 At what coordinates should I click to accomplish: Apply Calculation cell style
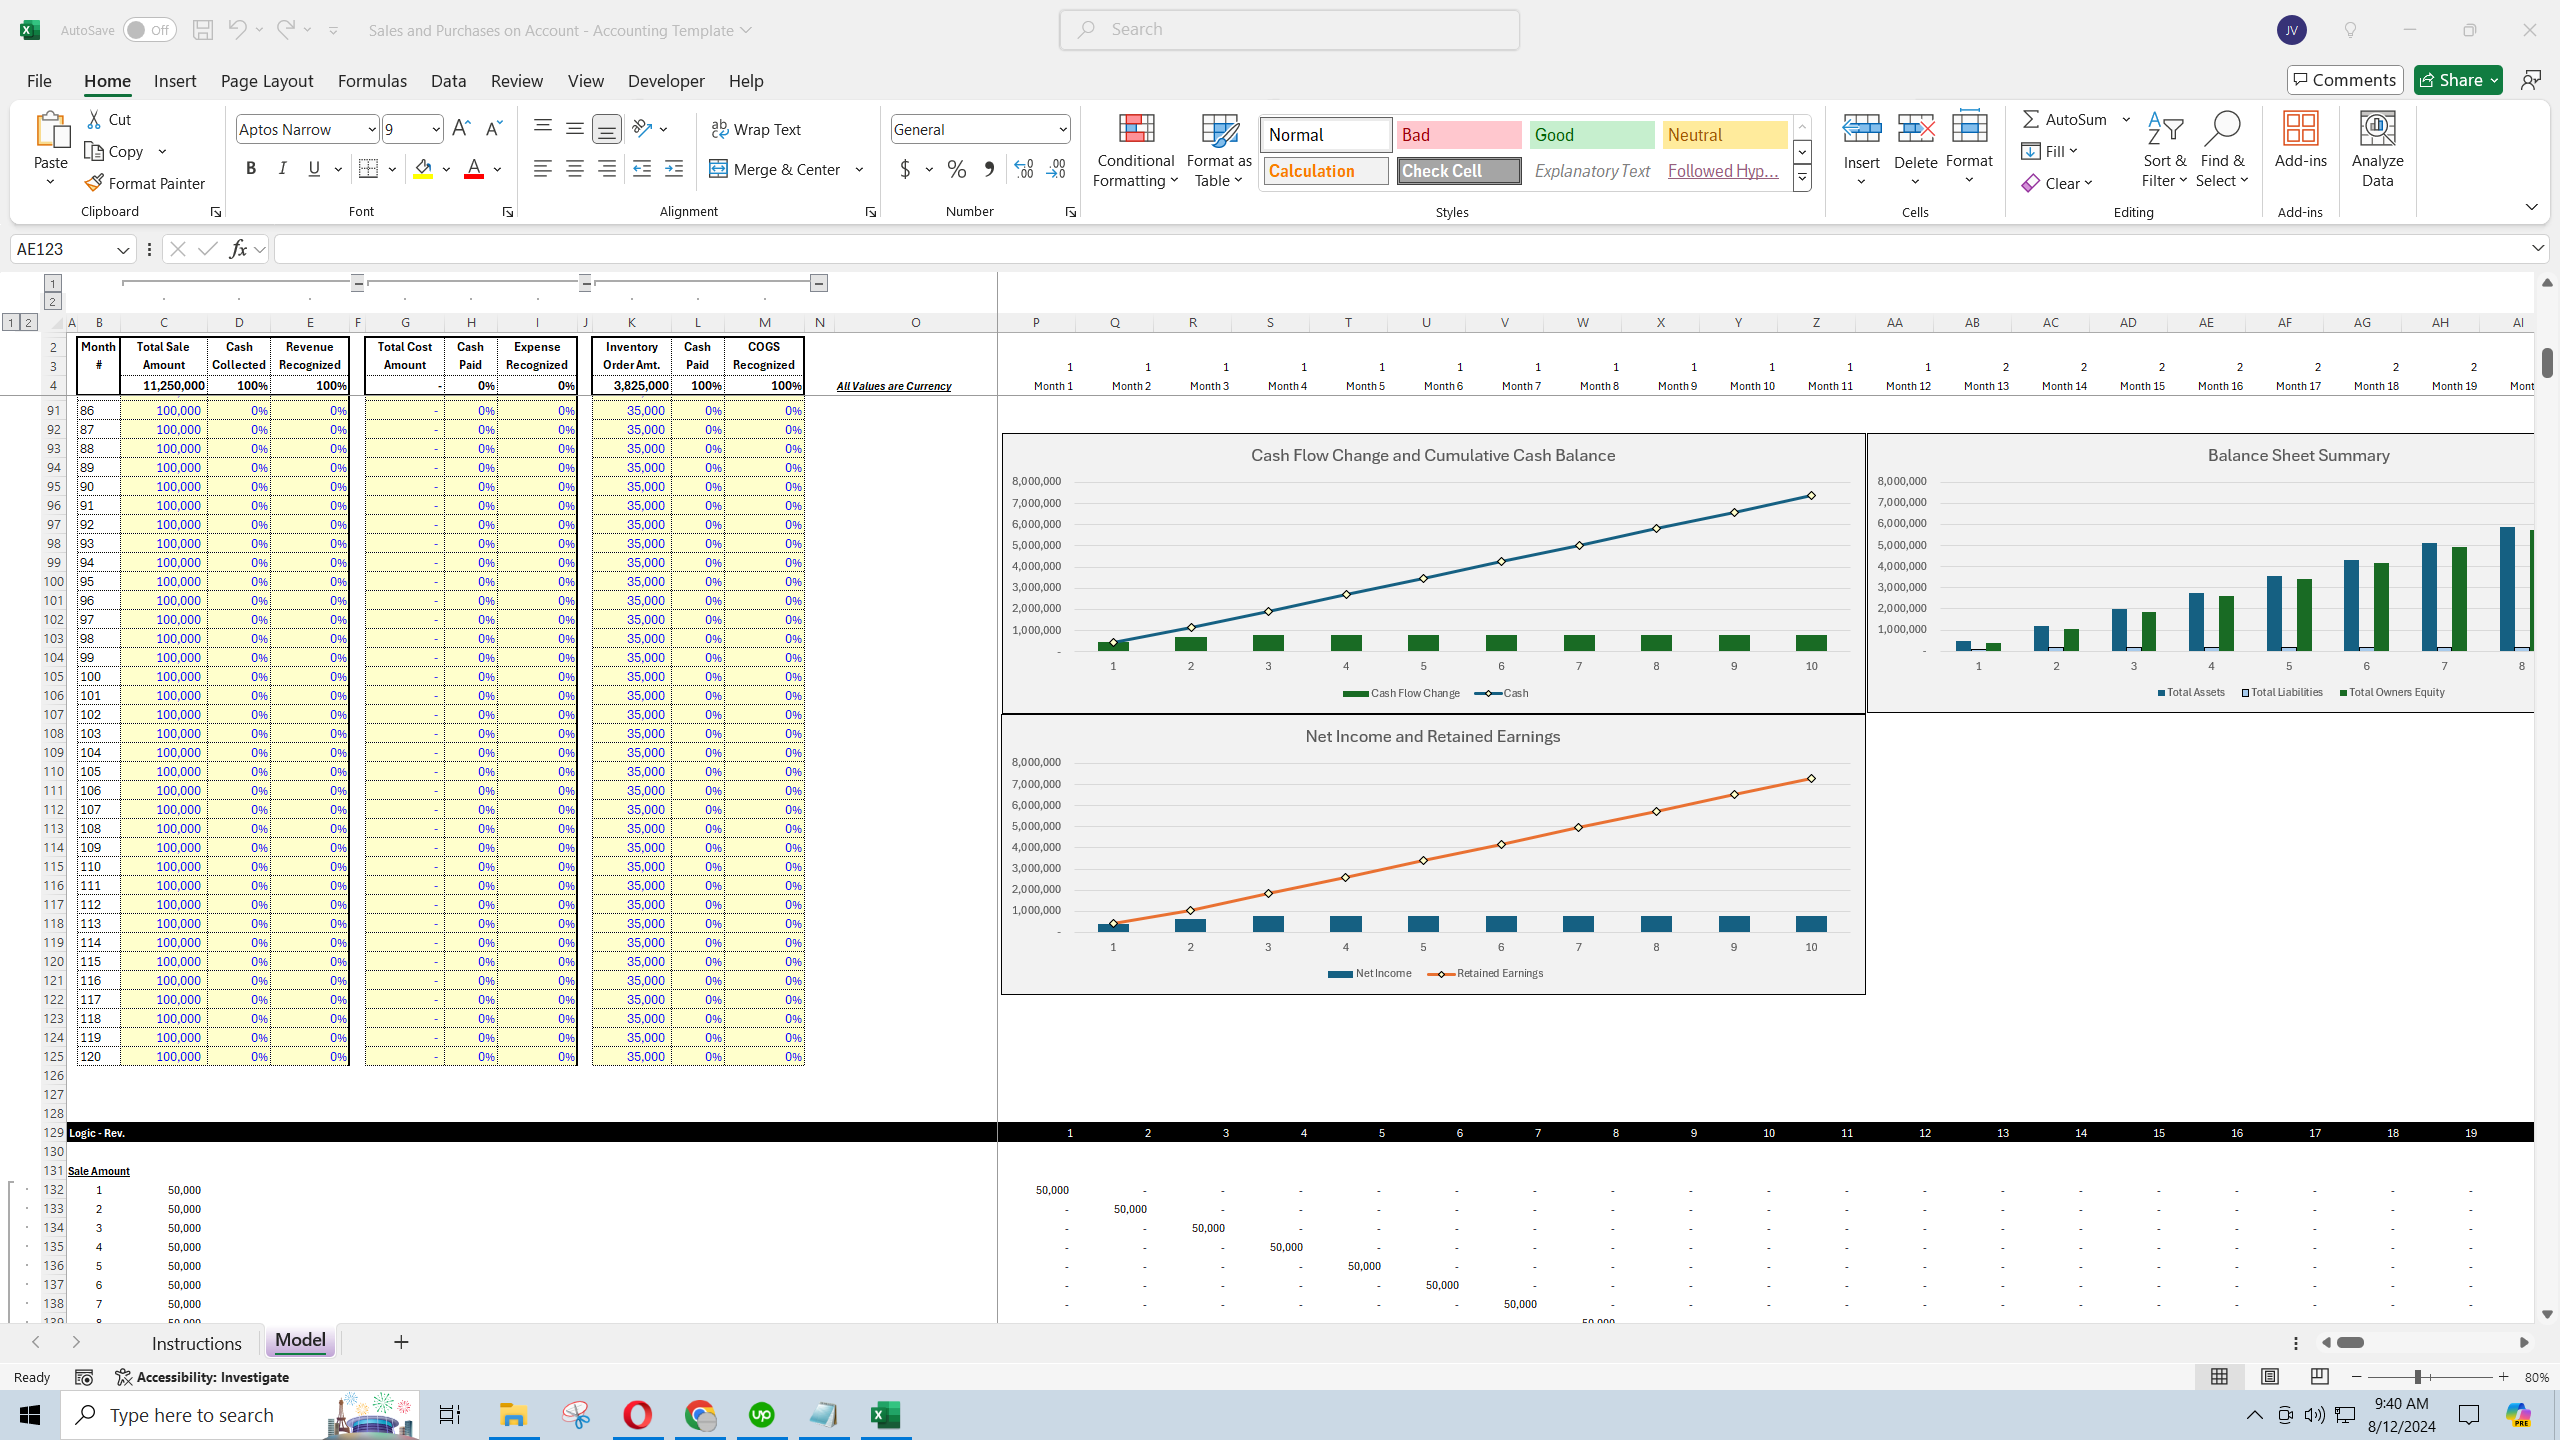coord(1326,171)
